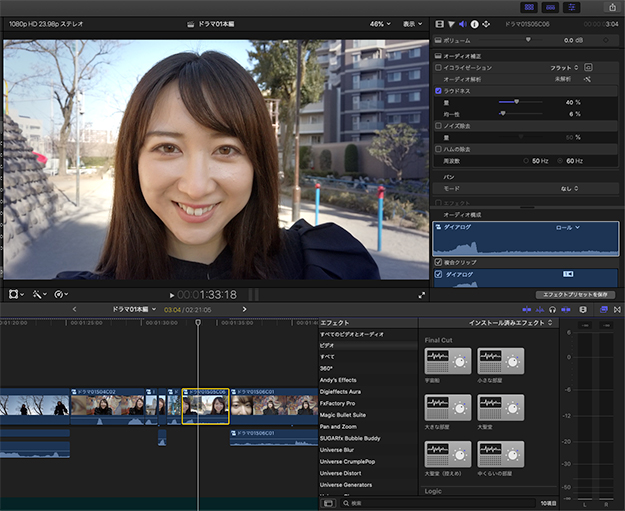Toggle skimming icon in timeline toolbar
Screen dimensions: 625x511
[x=527, y=309]
